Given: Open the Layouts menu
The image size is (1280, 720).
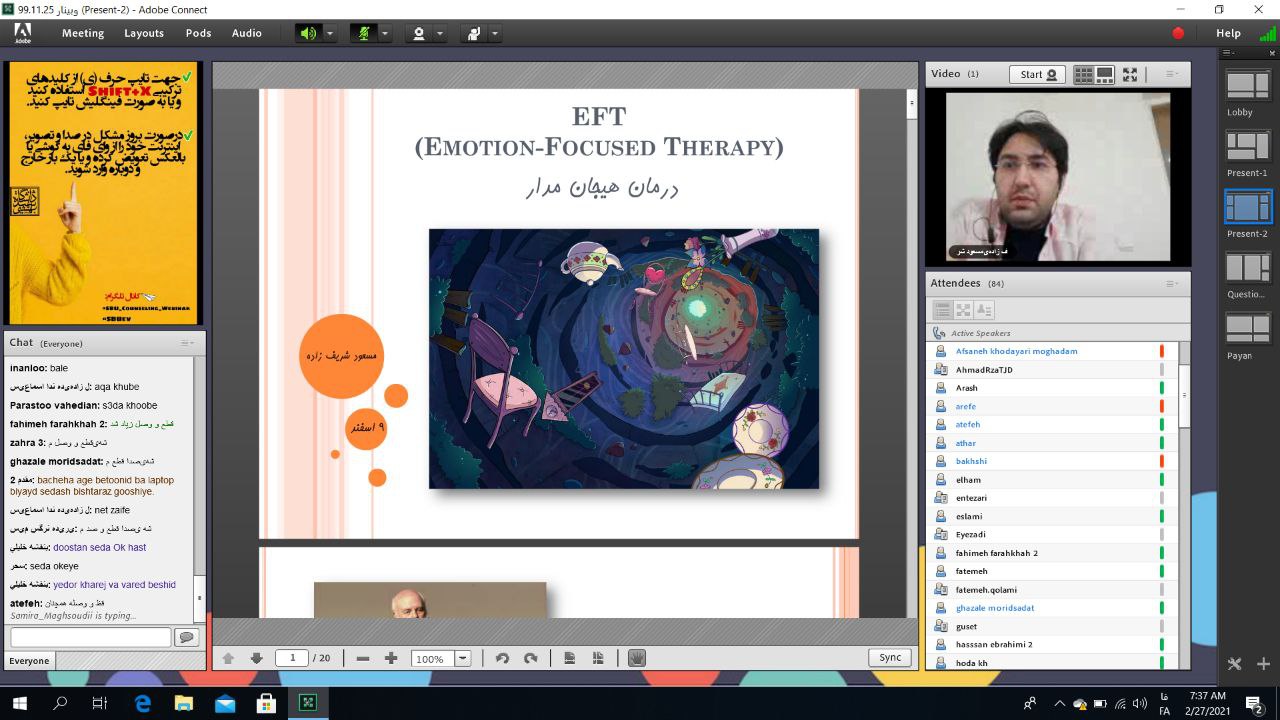Looking at the screenshot, I should pos(144,33).
